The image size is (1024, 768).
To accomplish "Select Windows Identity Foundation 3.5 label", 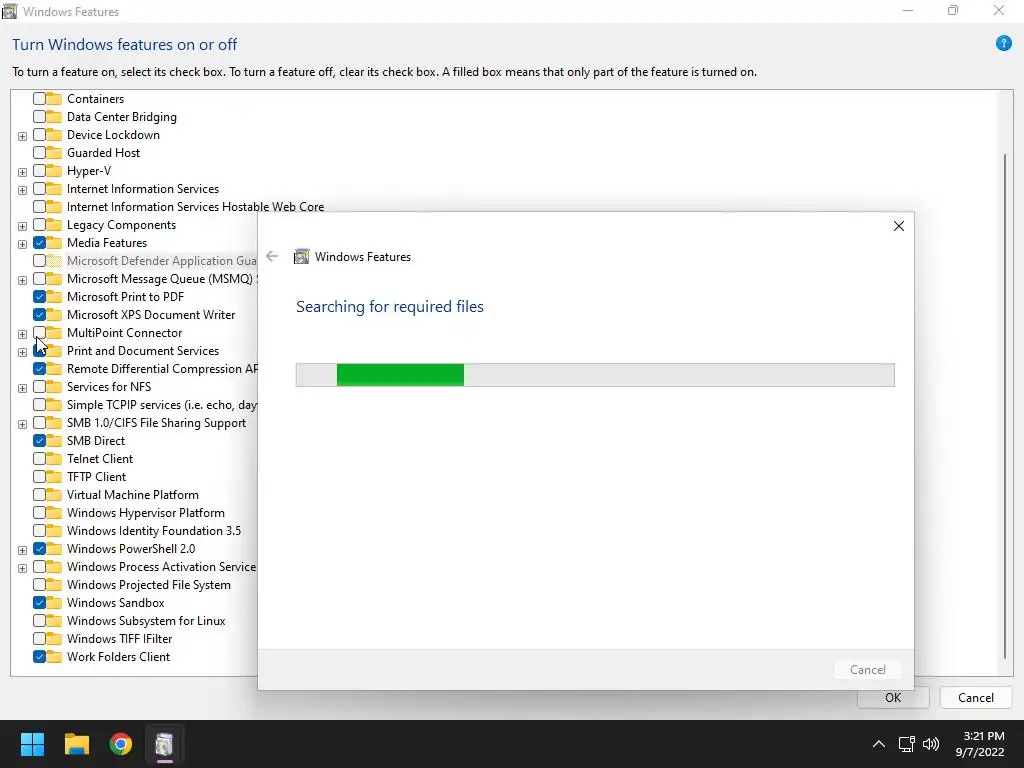I will tap(153, 531).
